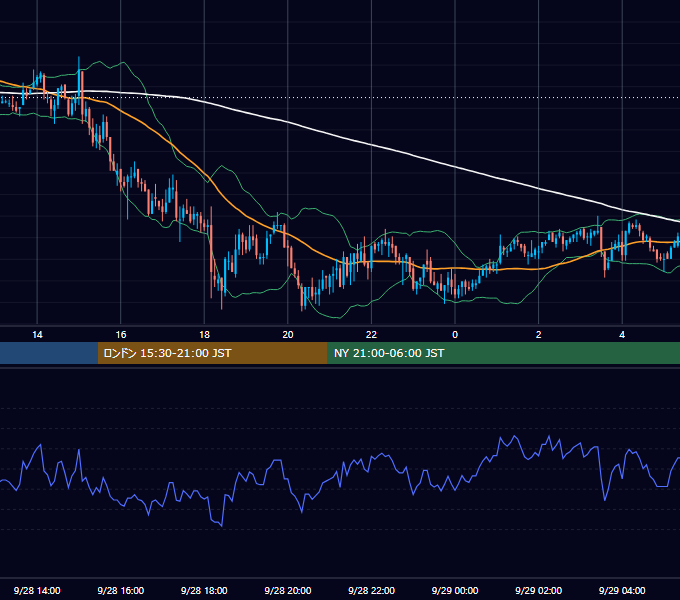Image resolution: width=680 pixels, height=600 pixels.
Task: Click the 9/28 18:00 date label
Action: click(204, 590)
